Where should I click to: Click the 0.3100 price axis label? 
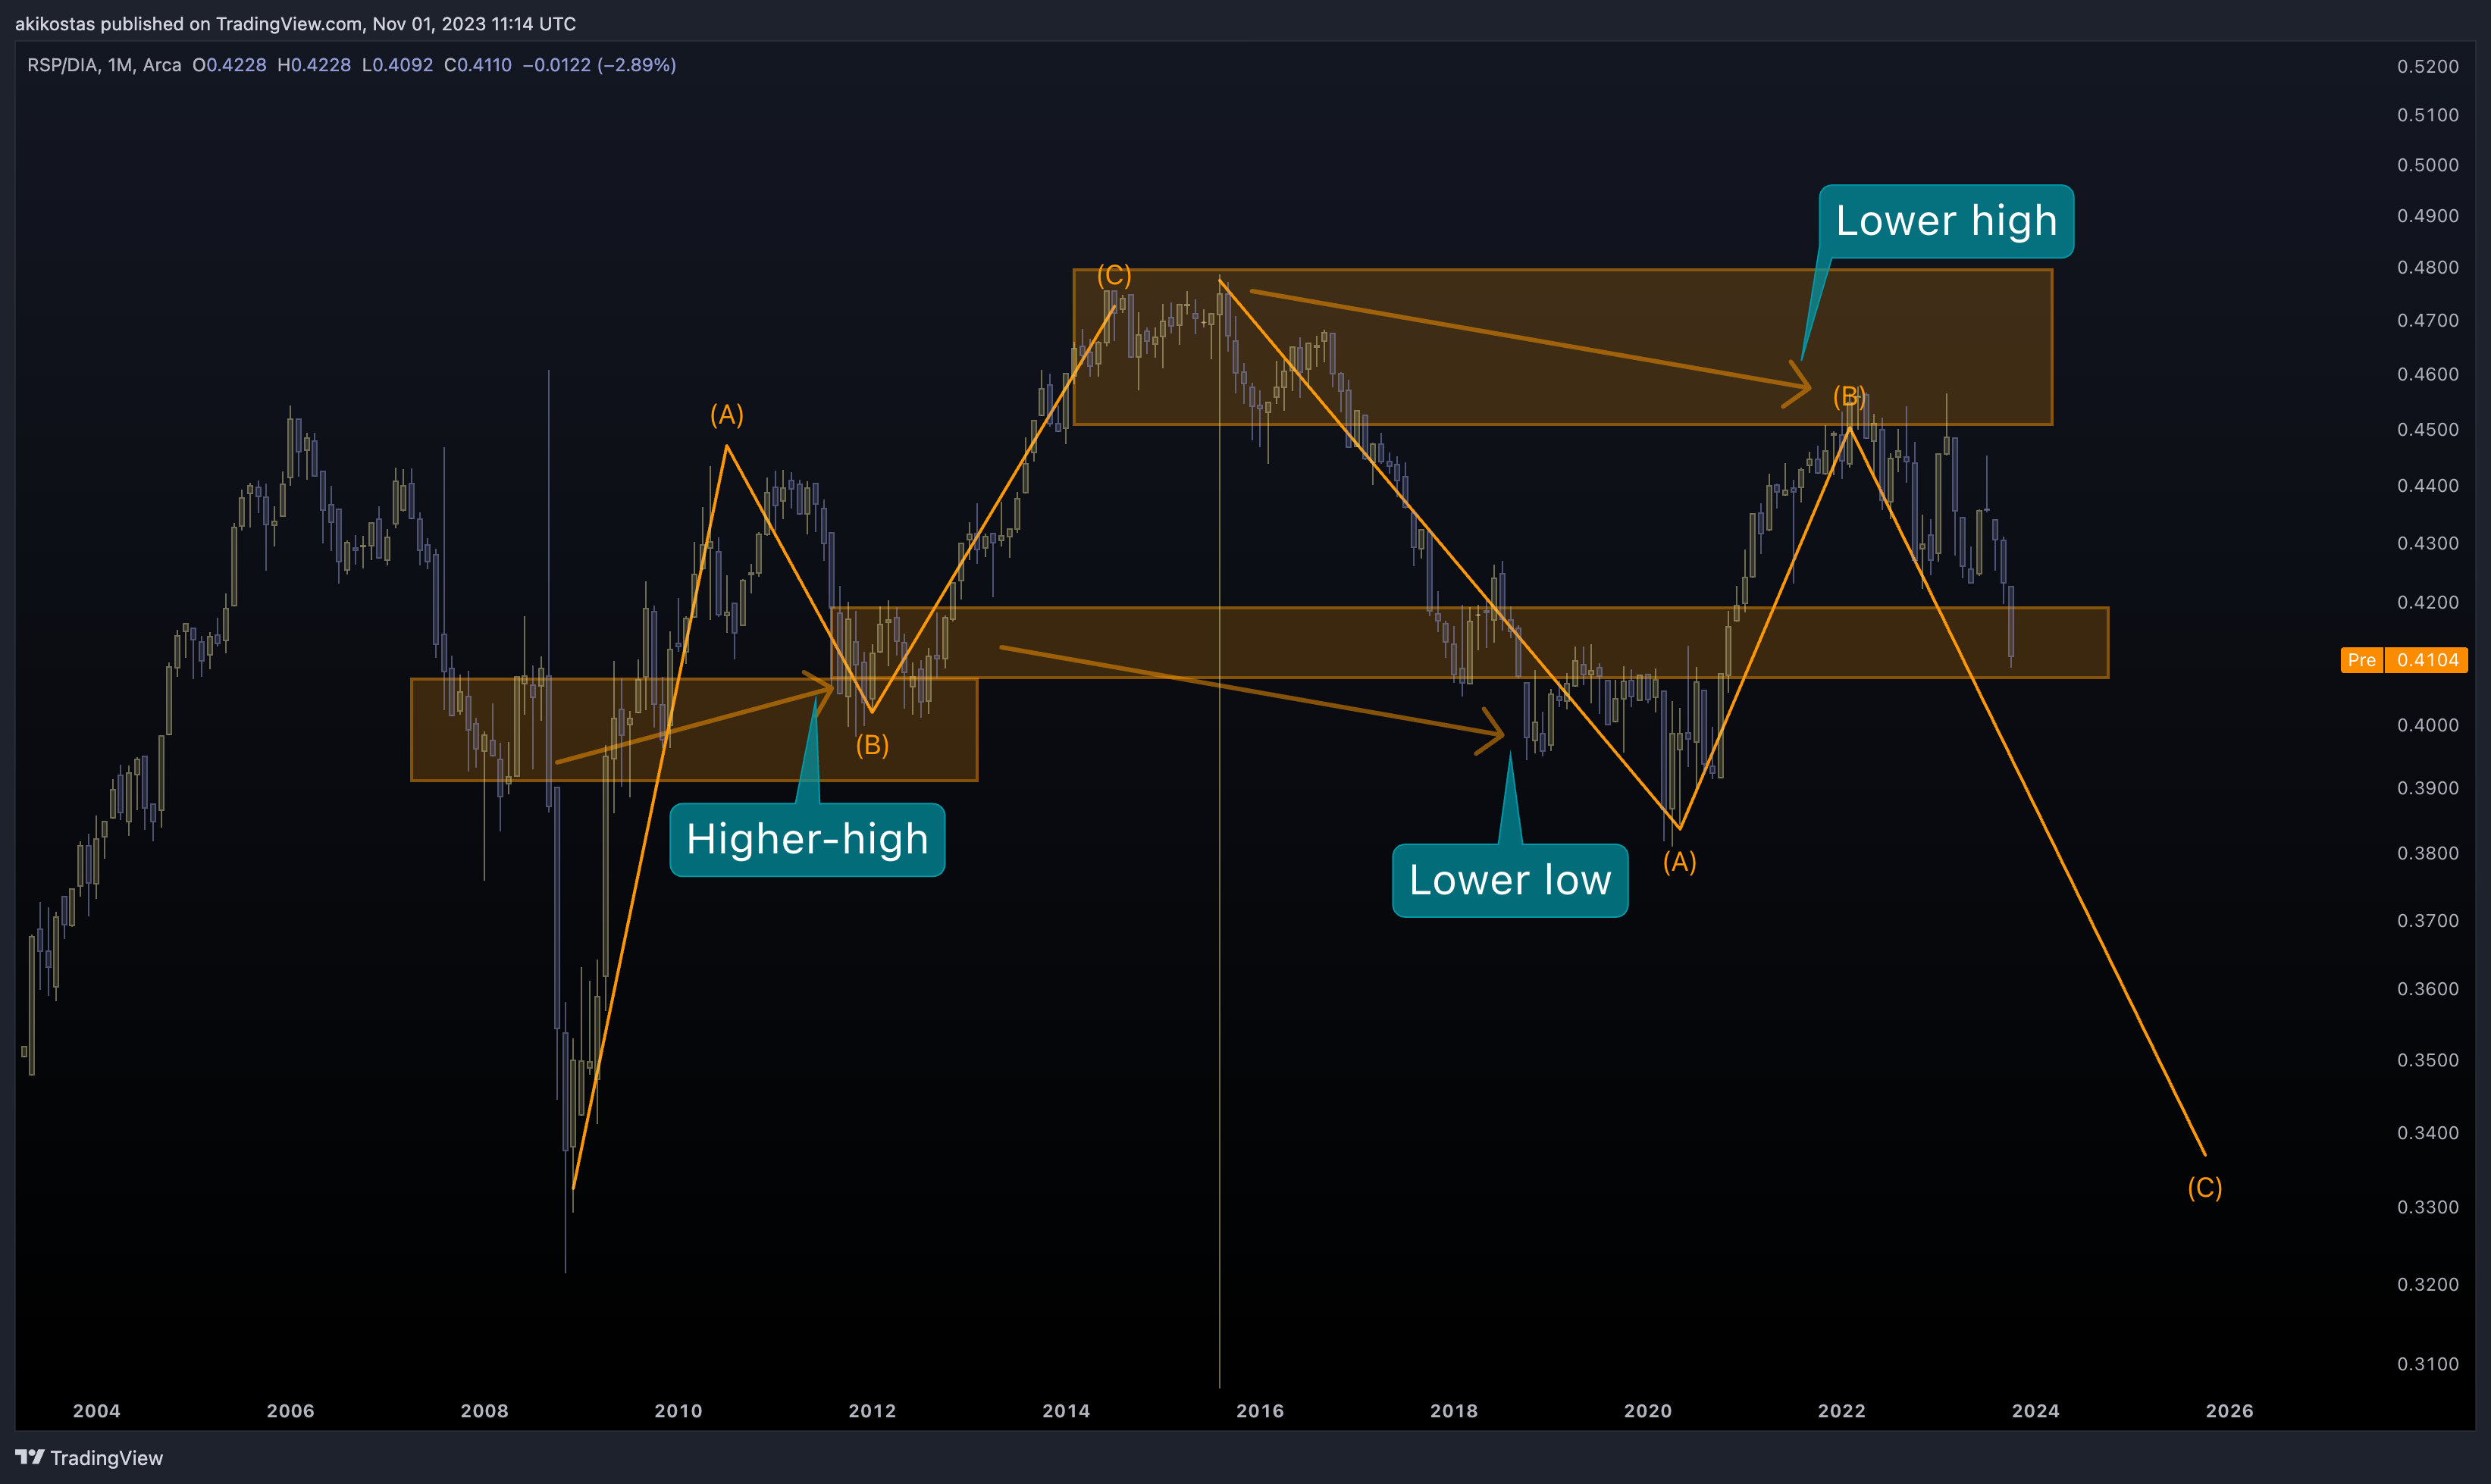[2428, 1364]
